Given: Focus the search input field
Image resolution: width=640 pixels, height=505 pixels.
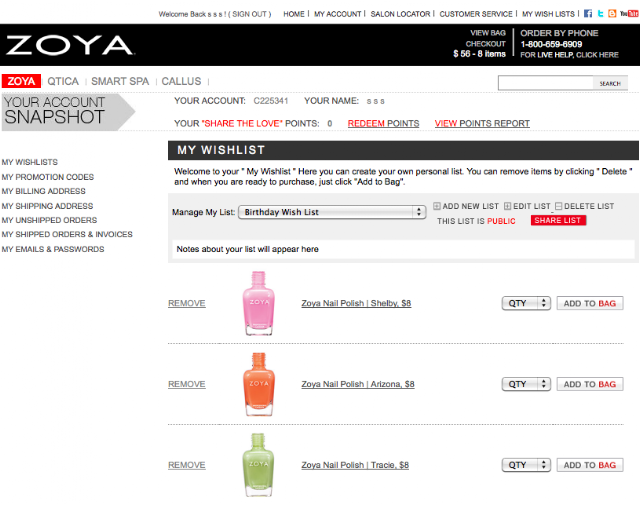Looking at the screenshot, I should (x=545, y=83).
